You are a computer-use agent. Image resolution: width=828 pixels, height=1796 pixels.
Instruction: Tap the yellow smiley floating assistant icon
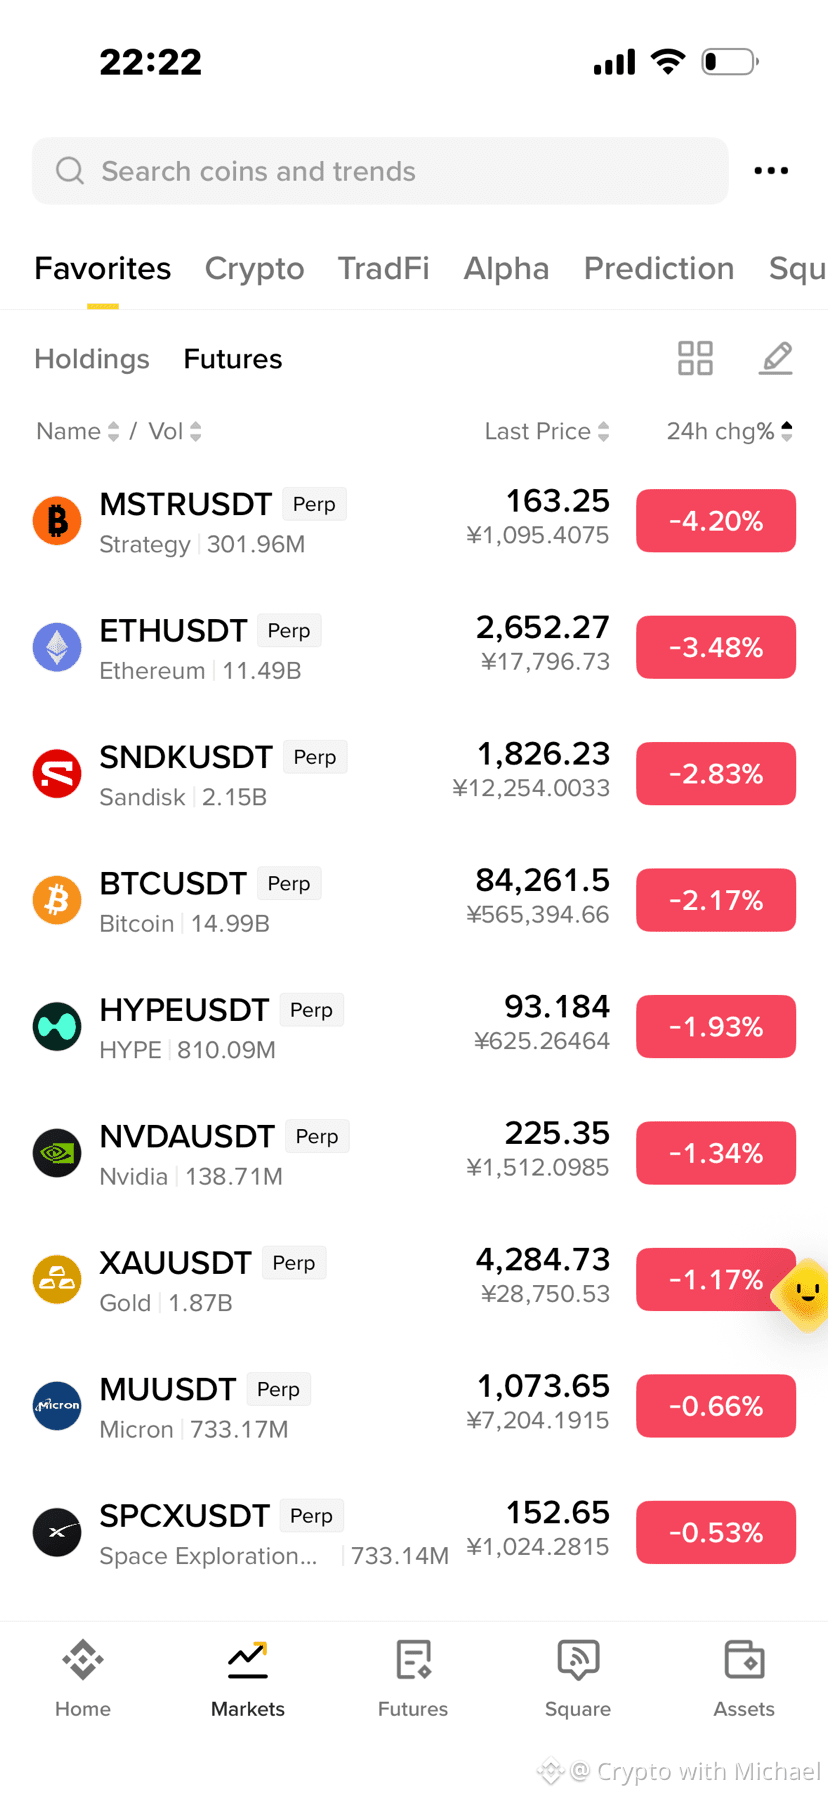(x=804, y=1294)
